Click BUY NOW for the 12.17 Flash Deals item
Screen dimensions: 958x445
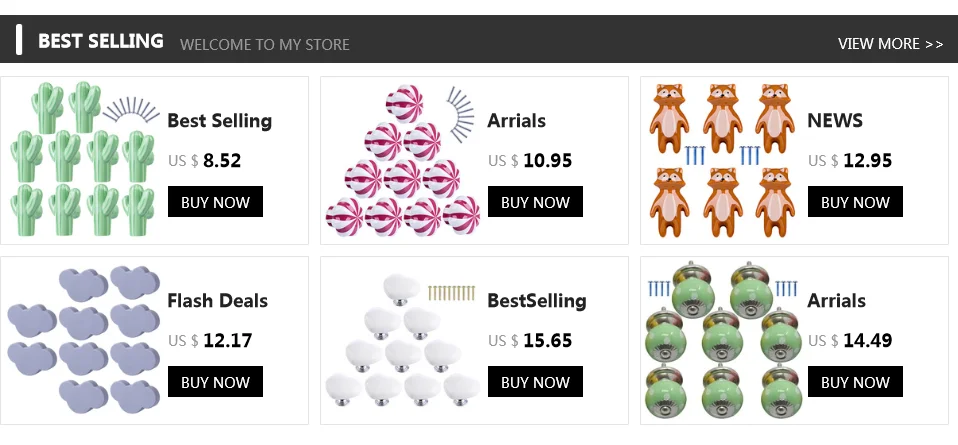click(215, 381)
